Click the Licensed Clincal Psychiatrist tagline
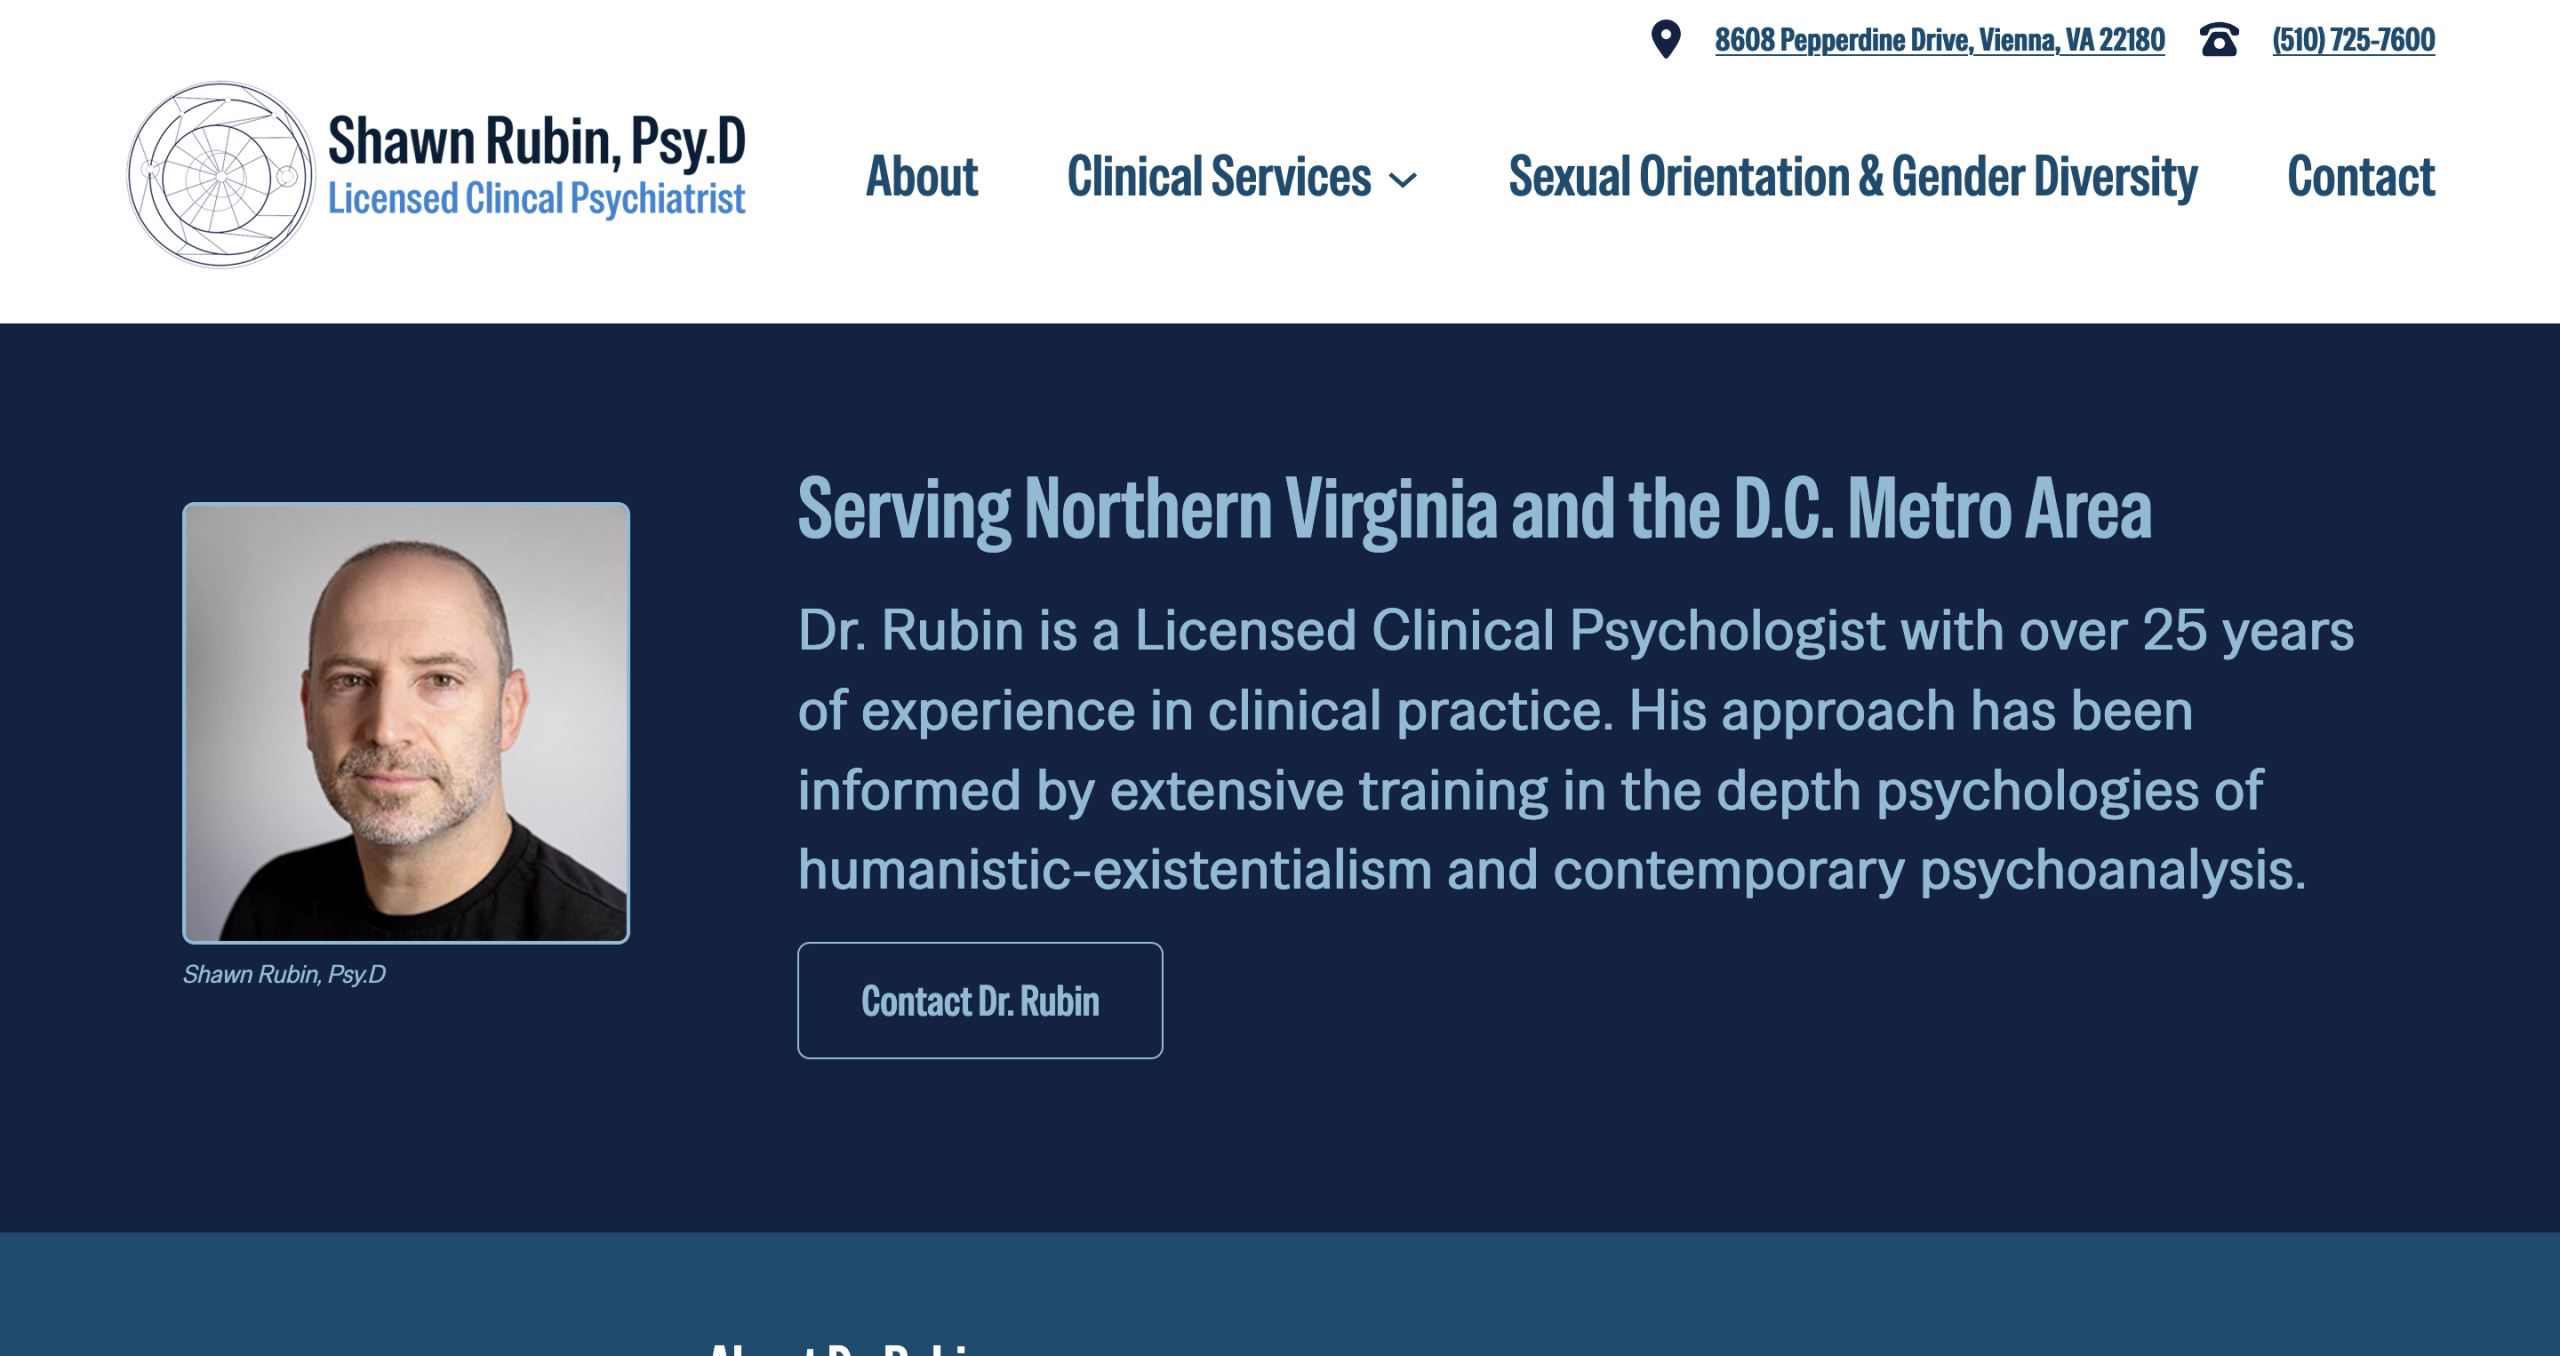 (538, 198)
